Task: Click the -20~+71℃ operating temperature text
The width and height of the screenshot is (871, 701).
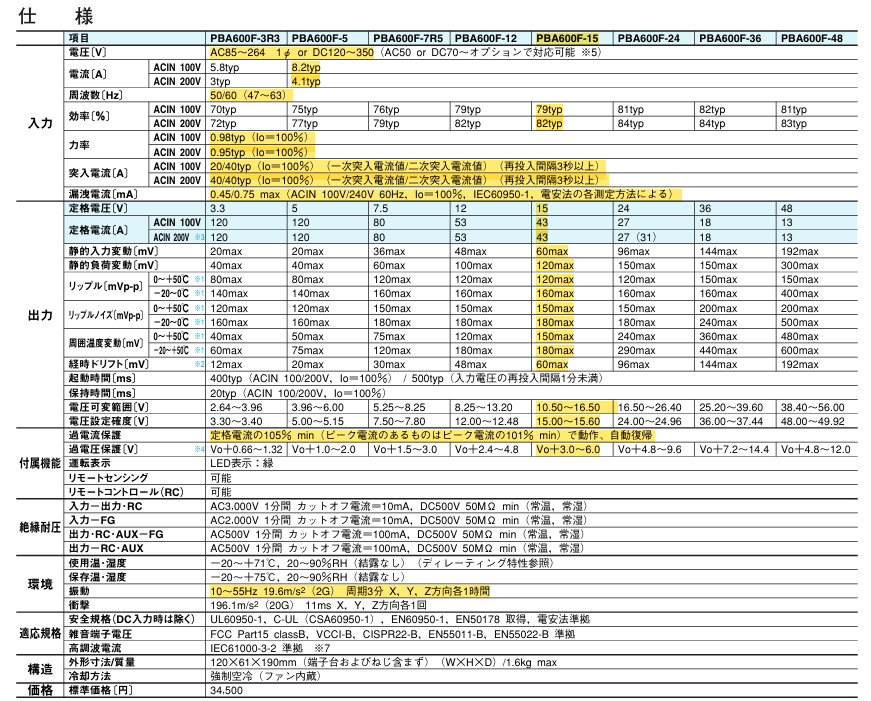Action: 382,563
